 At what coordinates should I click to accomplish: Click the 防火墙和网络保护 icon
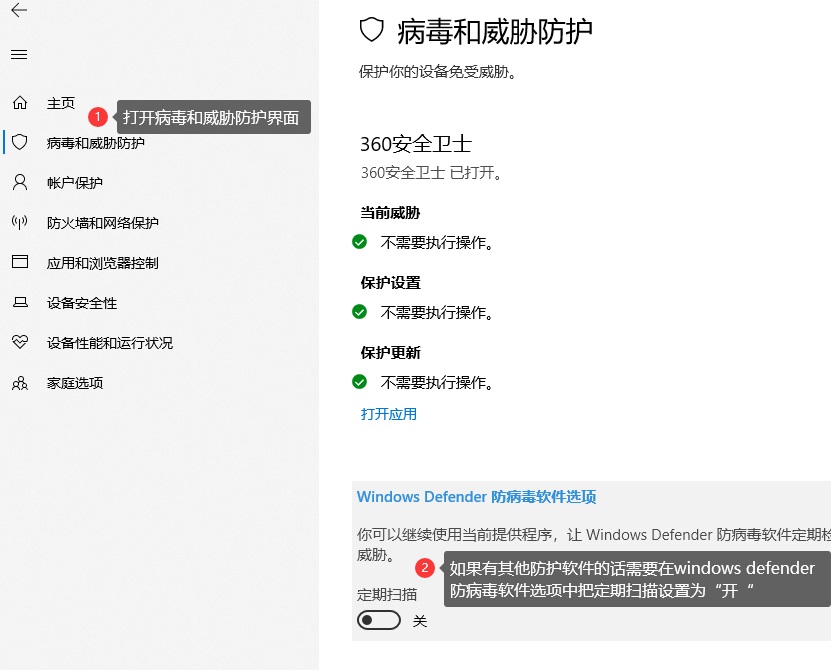pyautogui.click(x=19, y=222)
